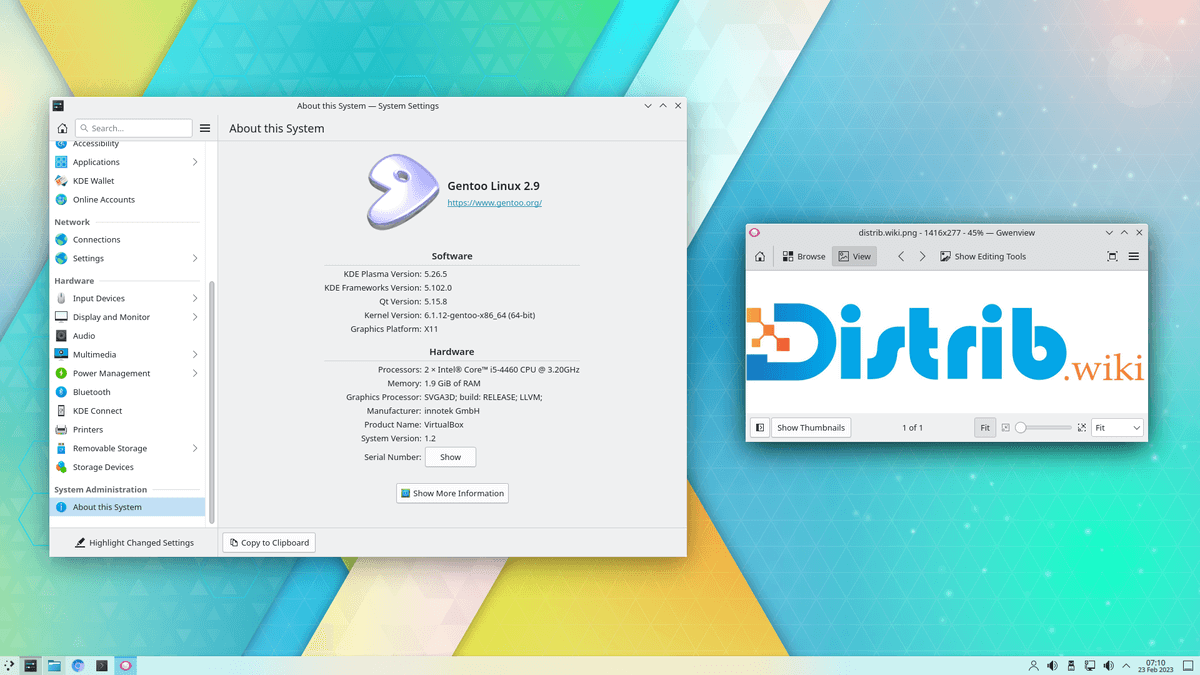This screenshot has height=675, width=1200.
Task: Select About this System in sidebar
Action: (x=128, y=507)
